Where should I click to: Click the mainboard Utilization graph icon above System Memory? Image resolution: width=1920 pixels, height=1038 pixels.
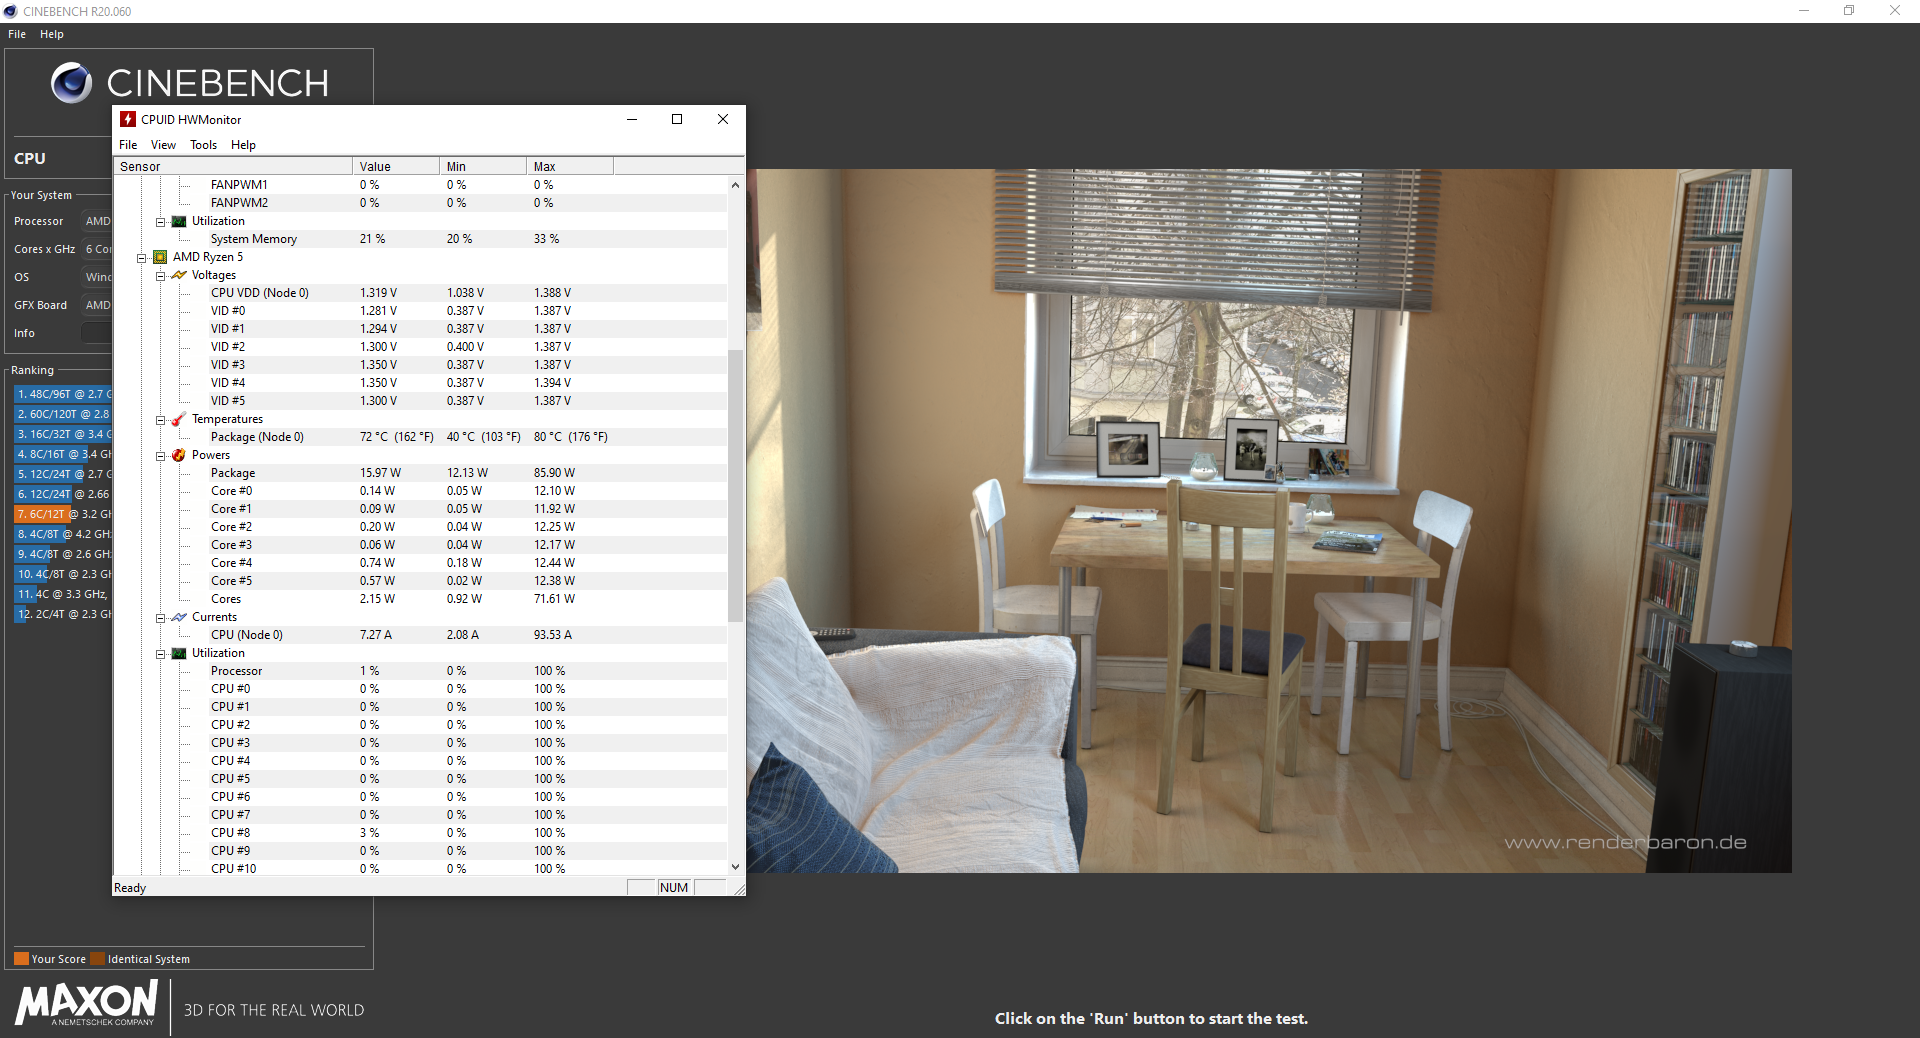(179, 221)
